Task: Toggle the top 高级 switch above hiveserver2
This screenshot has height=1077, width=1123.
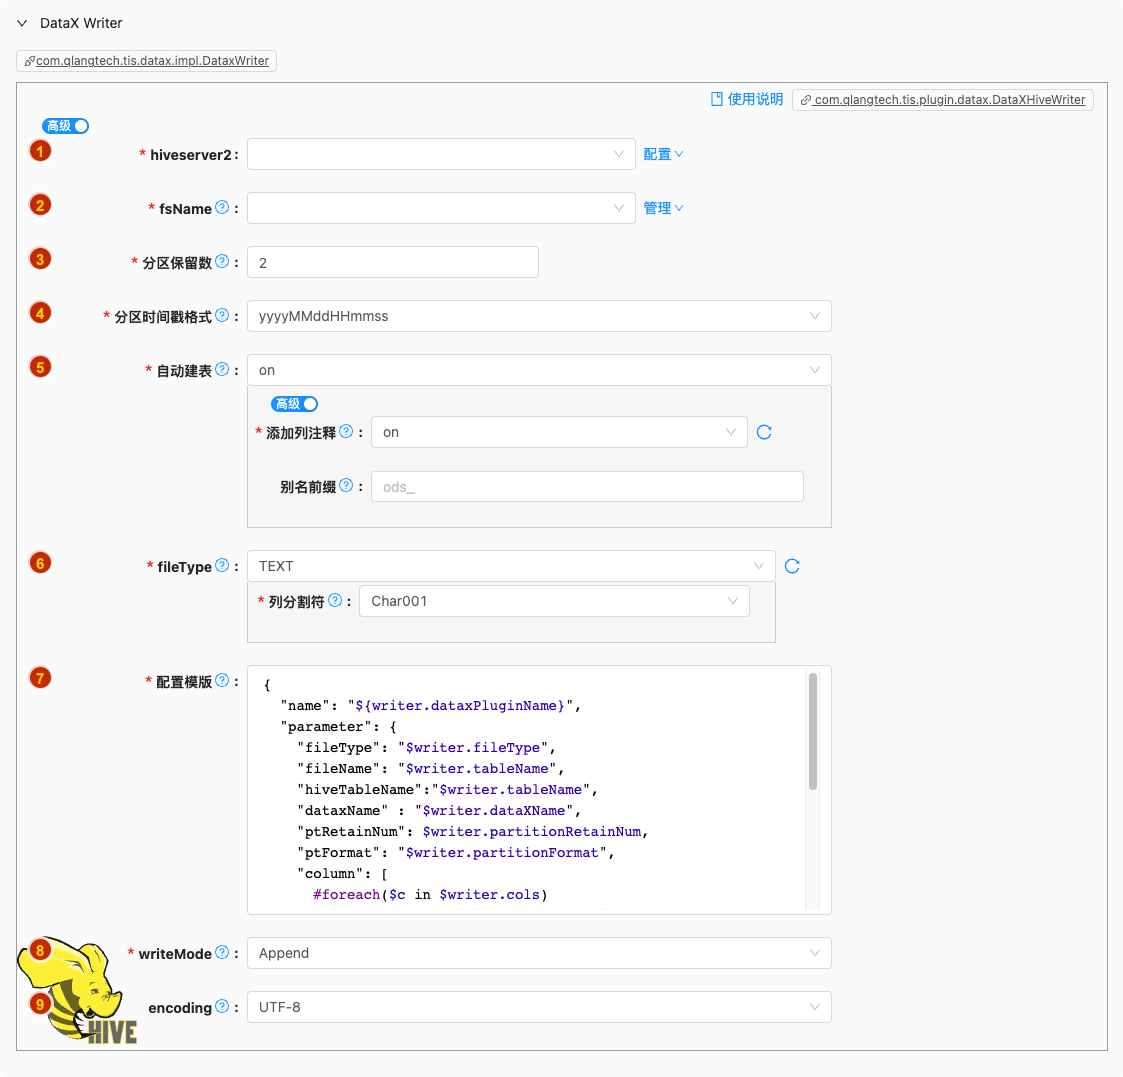Action: click(66, 126)
